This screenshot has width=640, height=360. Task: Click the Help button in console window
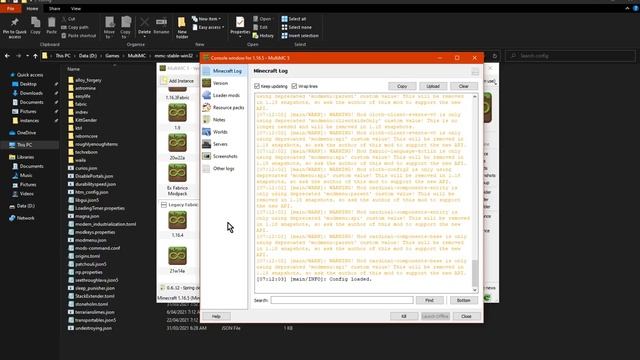pyautogui.click(x=216, y=316)
